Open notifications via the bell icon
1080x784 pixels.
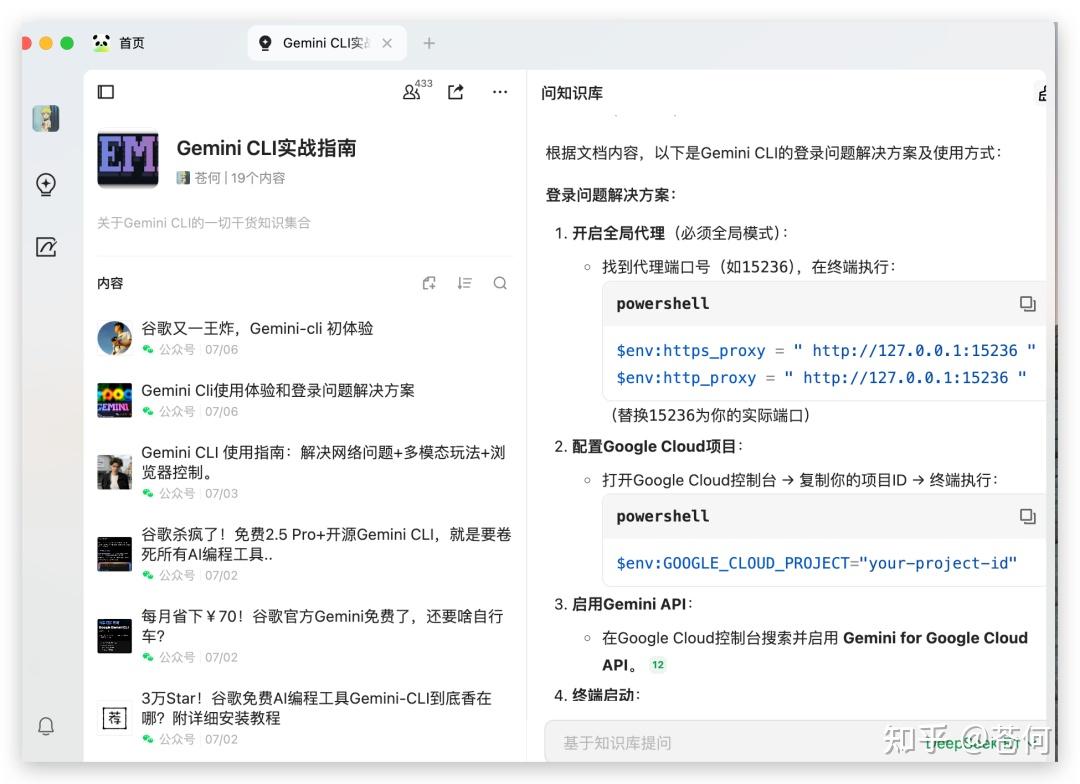click(46, 727)
